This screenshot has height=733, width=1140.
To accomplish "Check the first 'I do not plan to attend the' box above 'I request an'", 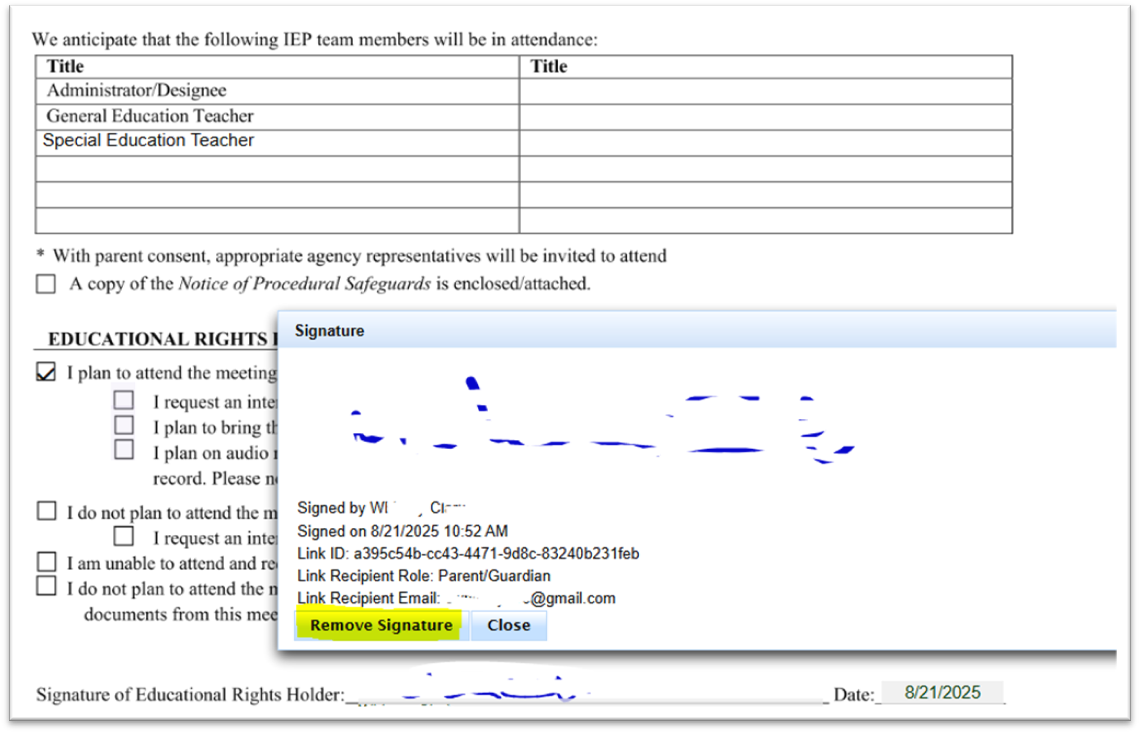I will pos(47,511).
